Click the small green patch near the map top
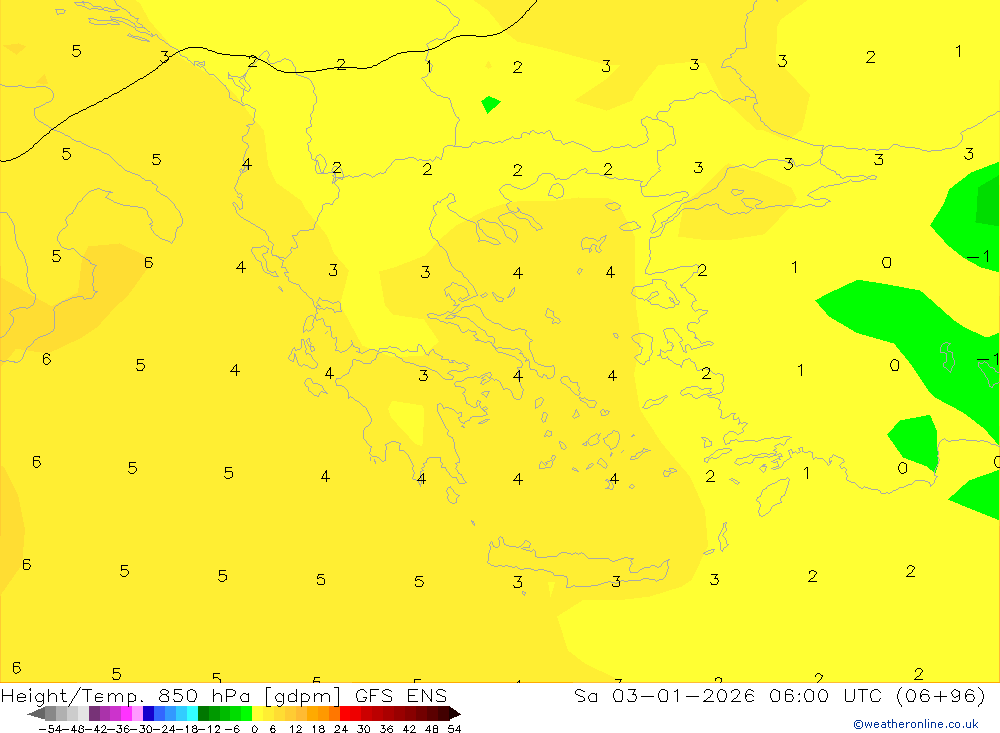This screenshot has height=733, width=1000. [x=490, y=104]
